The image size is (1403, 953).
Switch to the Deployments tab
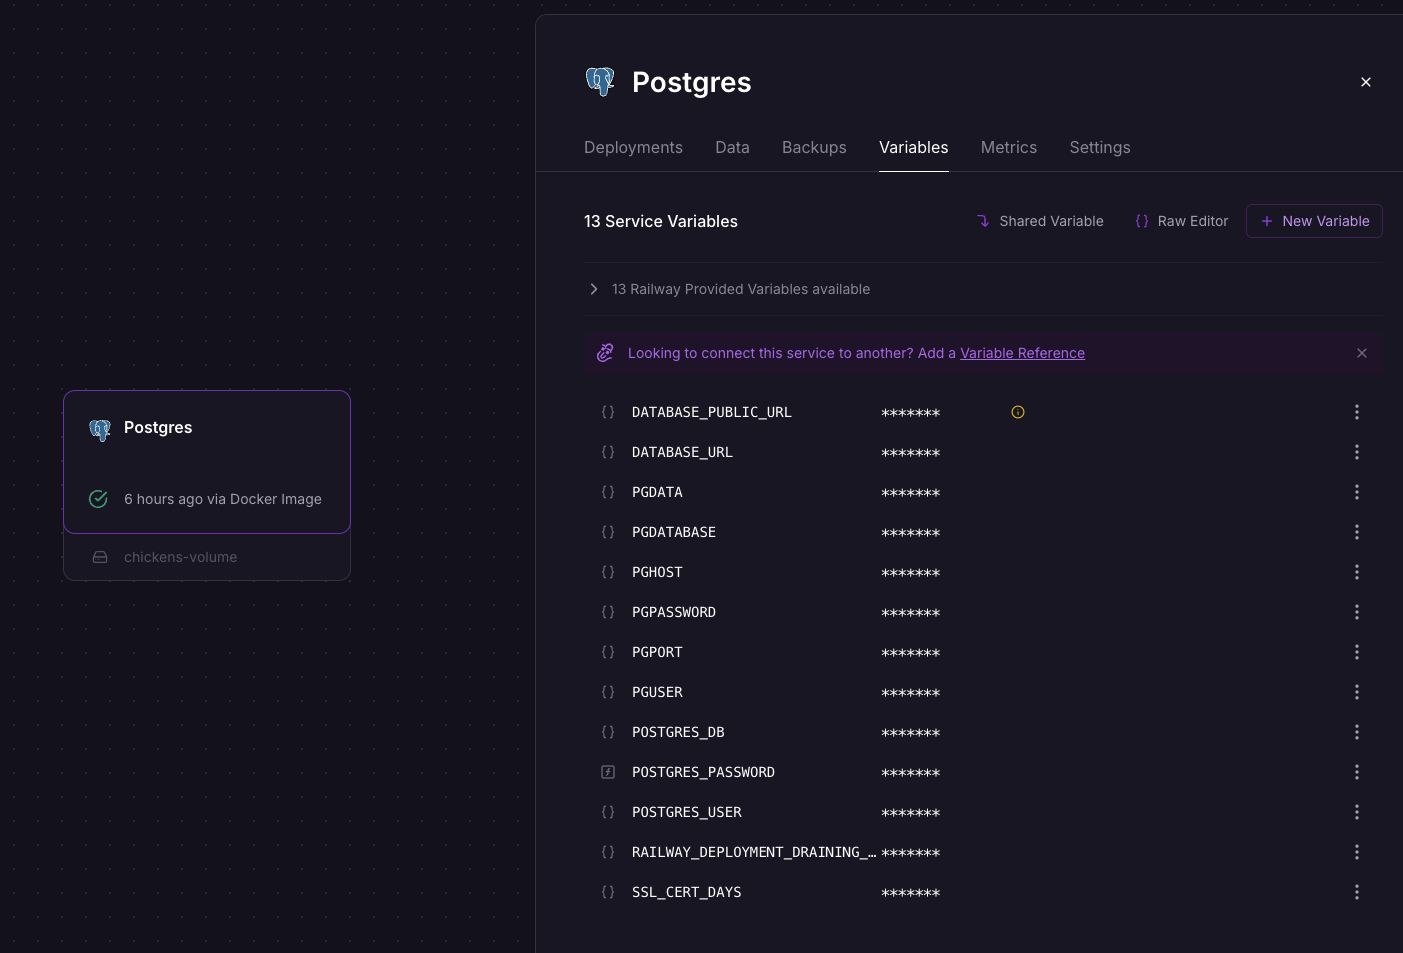tap(633, 147)
